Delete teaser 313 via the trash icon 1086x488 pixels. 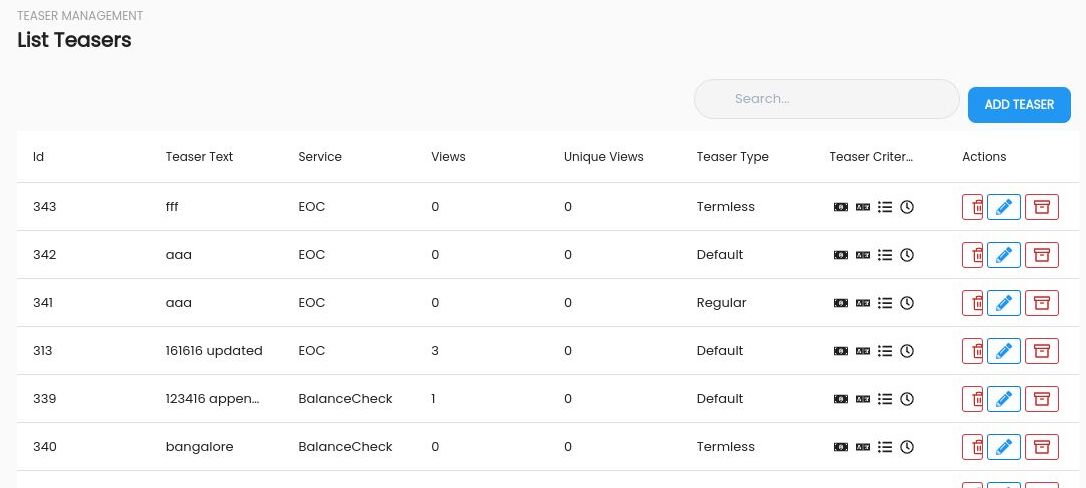[973, 351]
